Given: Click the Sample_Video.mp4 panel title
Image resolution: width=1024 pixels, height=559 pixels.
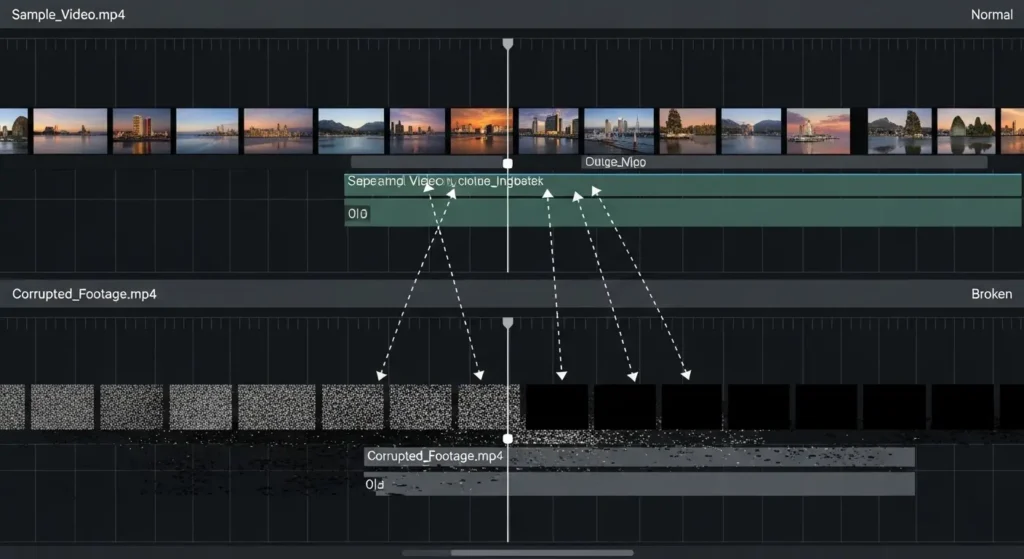Looking at the screenshot, I should pos(69,15).
